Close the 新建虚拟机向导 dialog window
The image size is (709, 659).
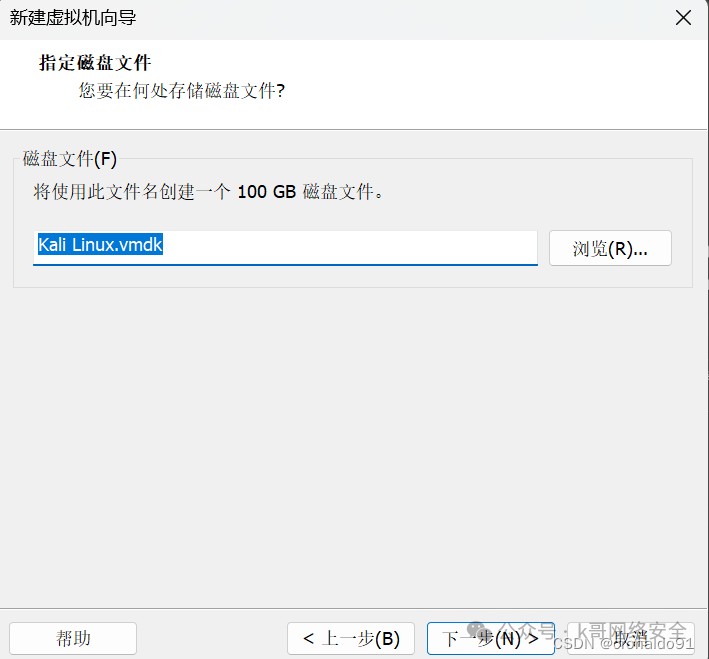coord(683,18)
